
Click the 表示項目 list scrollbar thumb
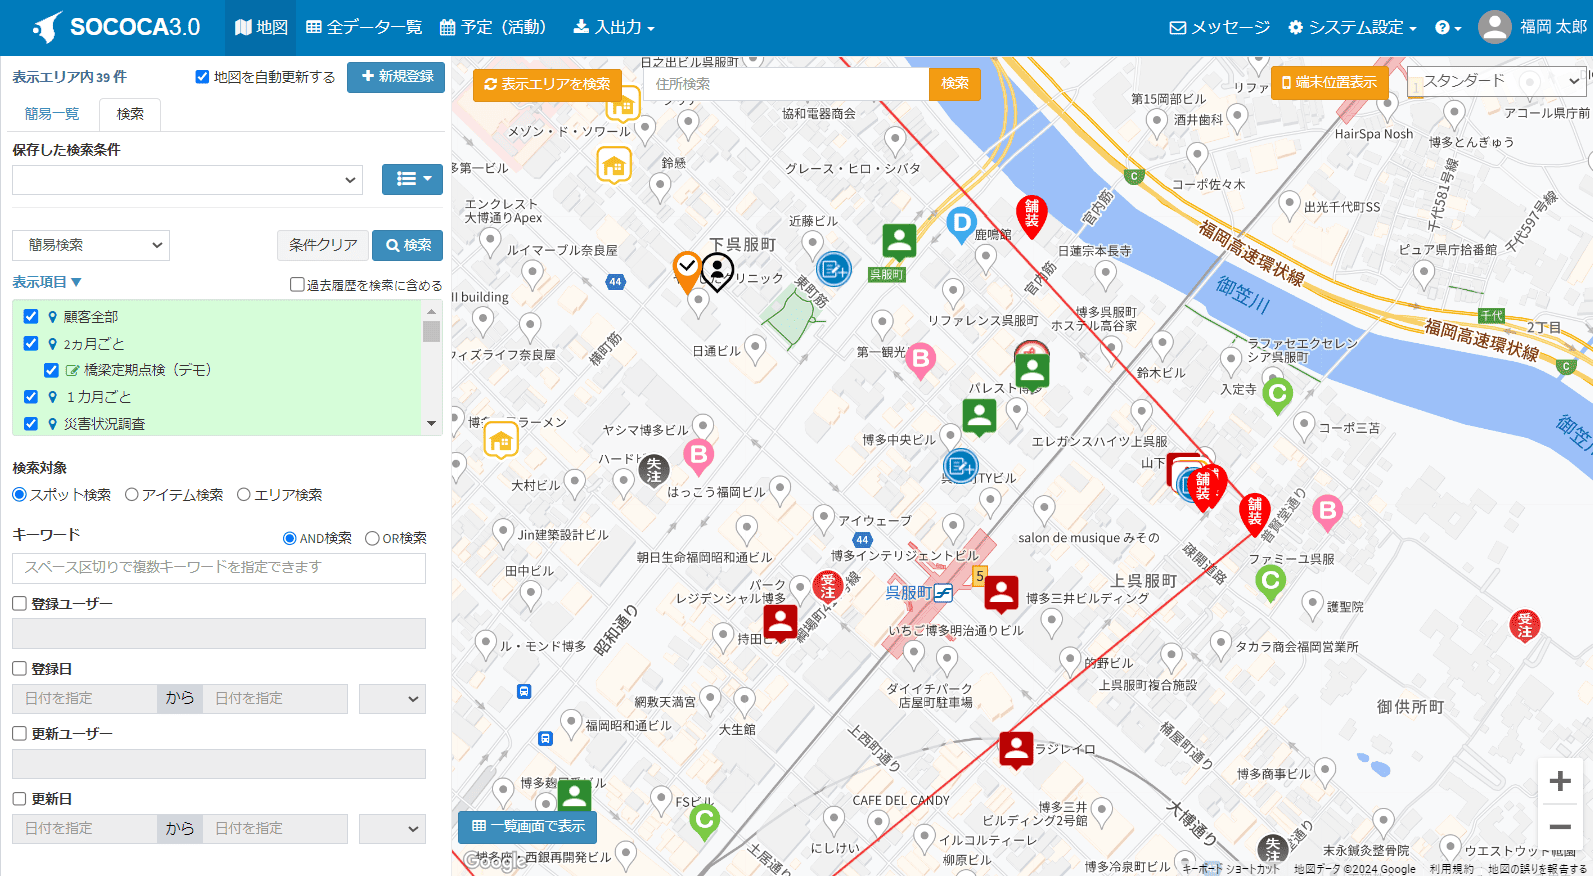point(431,331)
